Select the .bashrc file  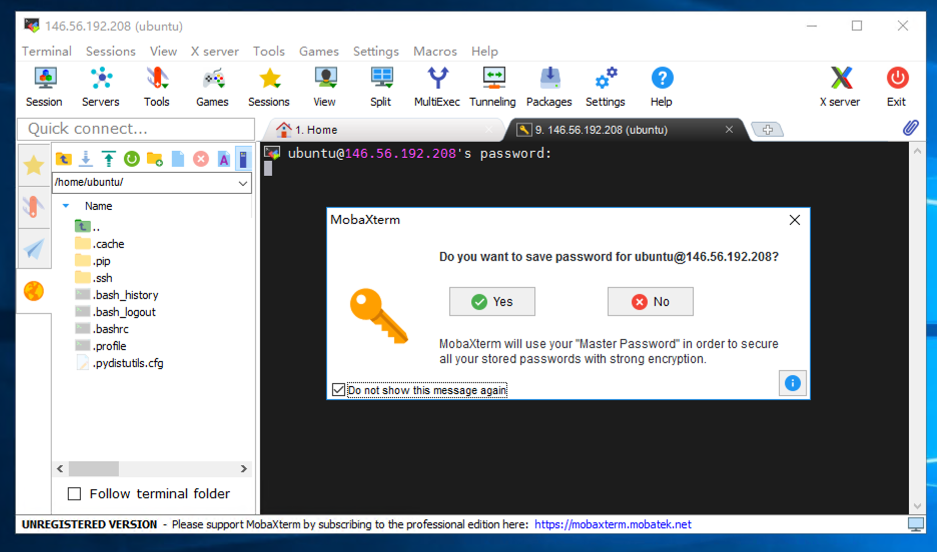click(x=102, y=329)
